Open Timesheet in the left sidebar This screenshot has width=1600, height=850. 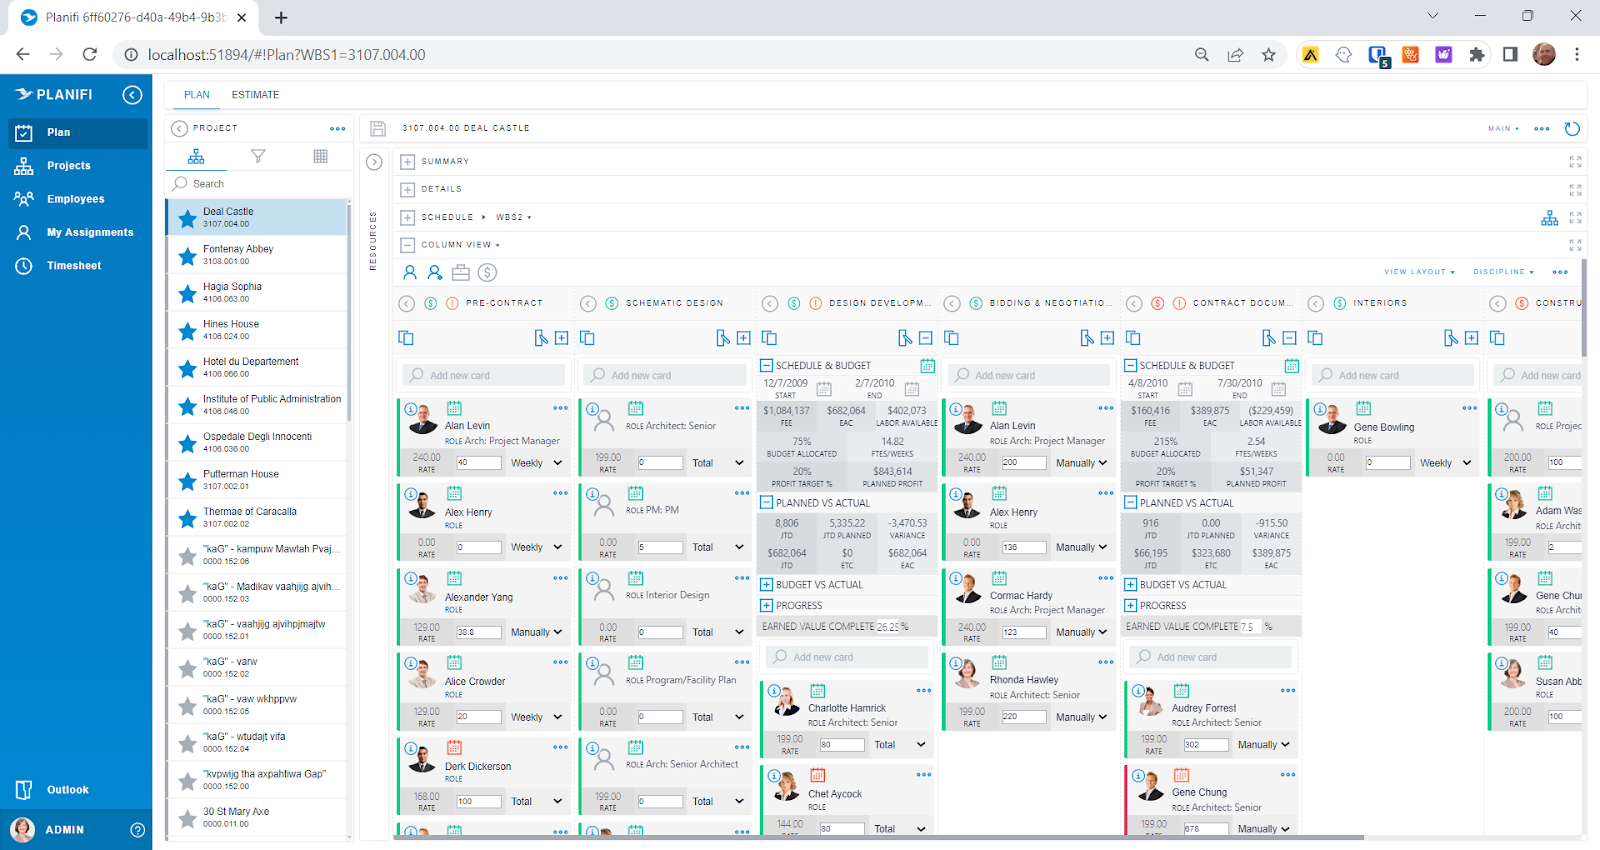pos(74,266)
